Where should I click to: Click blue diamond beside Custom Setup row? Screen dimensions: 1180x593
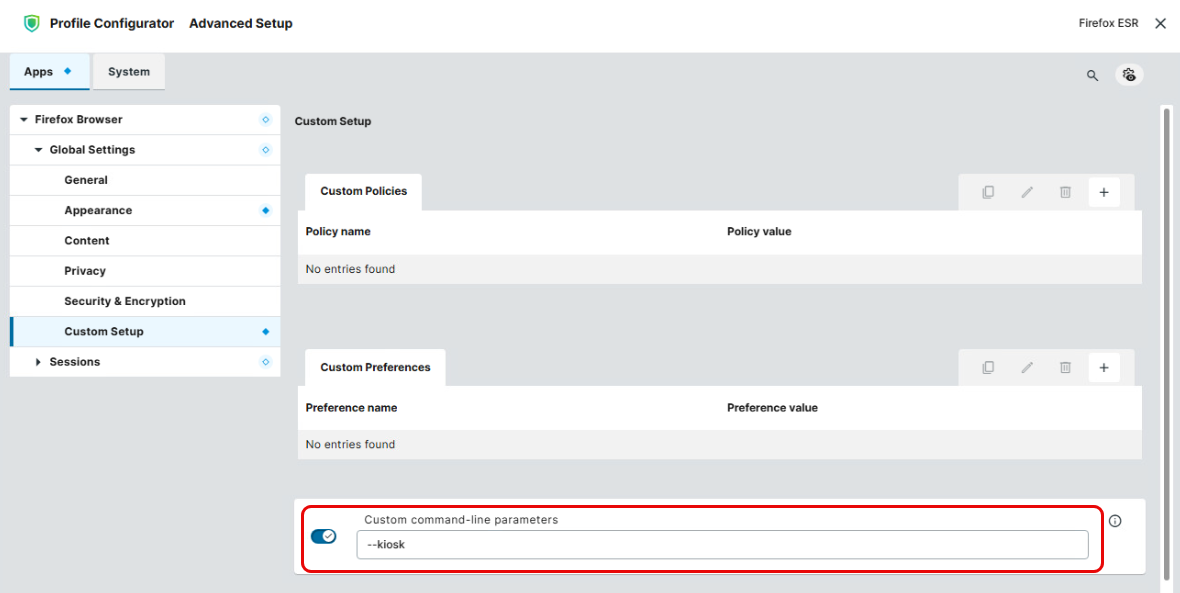tap(265, 332)
